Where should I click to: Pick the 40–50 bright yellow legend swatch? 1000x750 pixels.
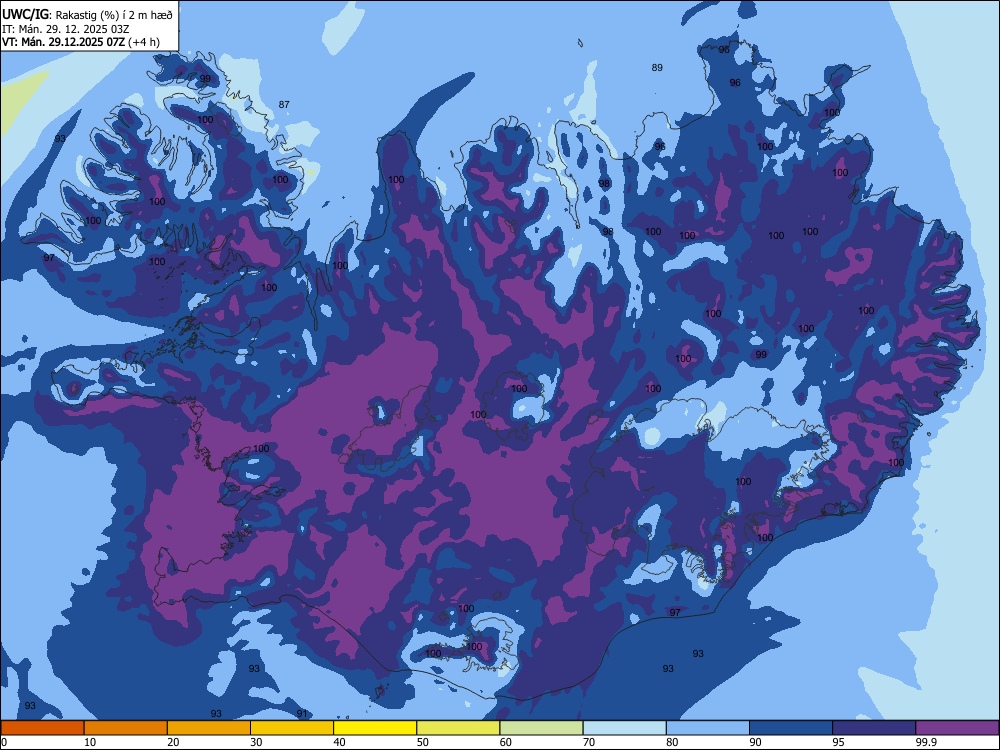pyautogui.click(x=375, y=728)
